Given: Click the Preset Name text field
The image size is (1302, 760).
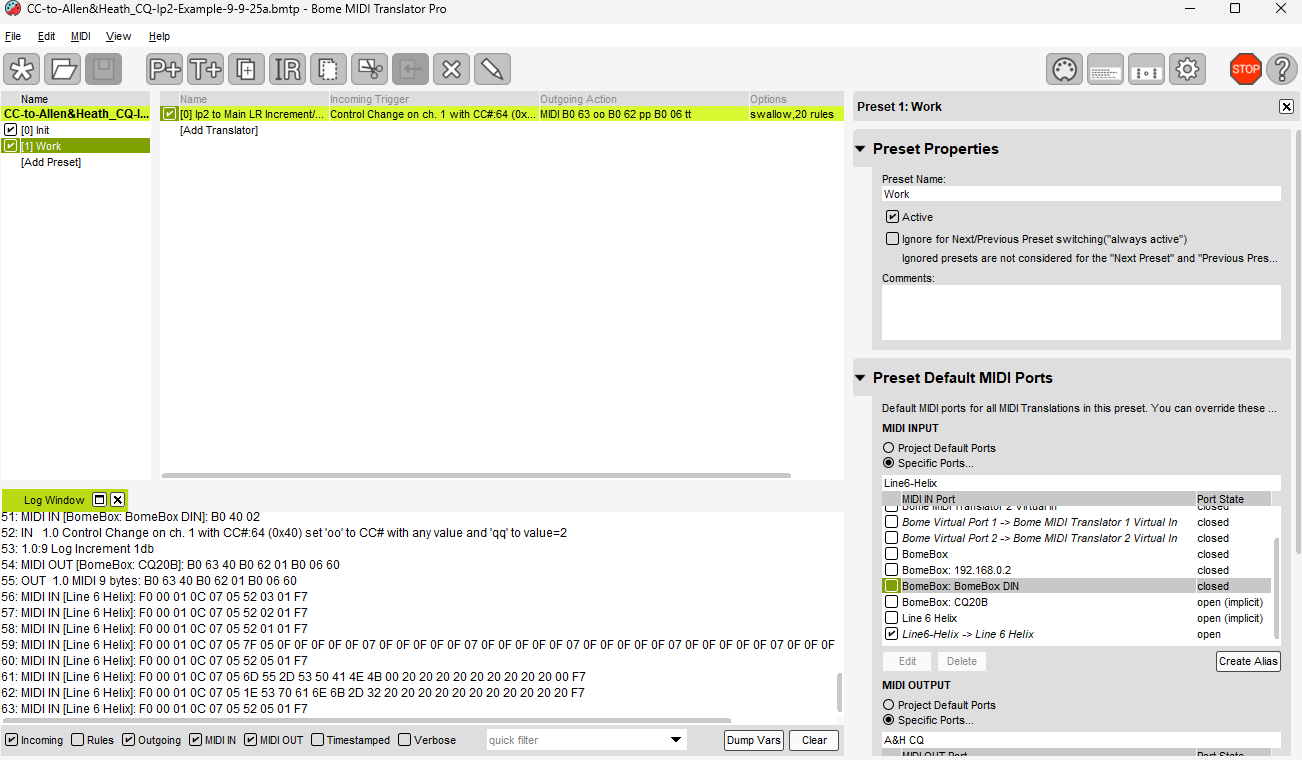Looking at the screenshot, I should pos(1080,194).
